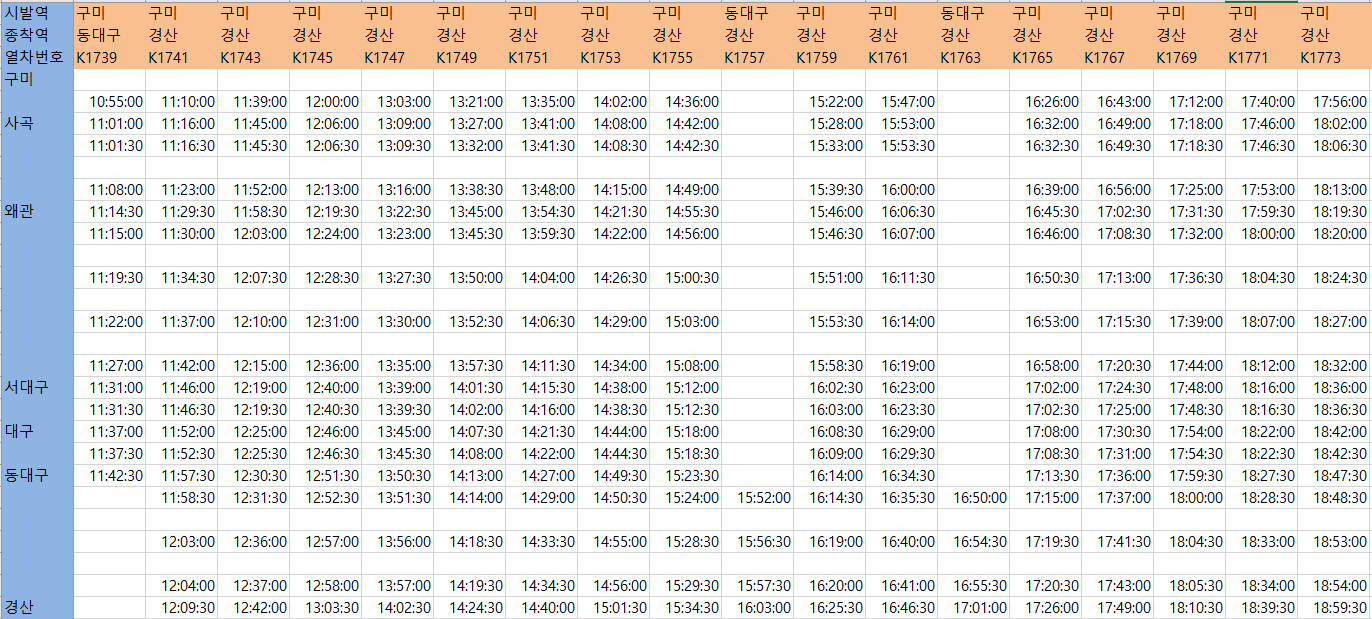Select the 11:22:00 cell under K1739

point(110,321)
